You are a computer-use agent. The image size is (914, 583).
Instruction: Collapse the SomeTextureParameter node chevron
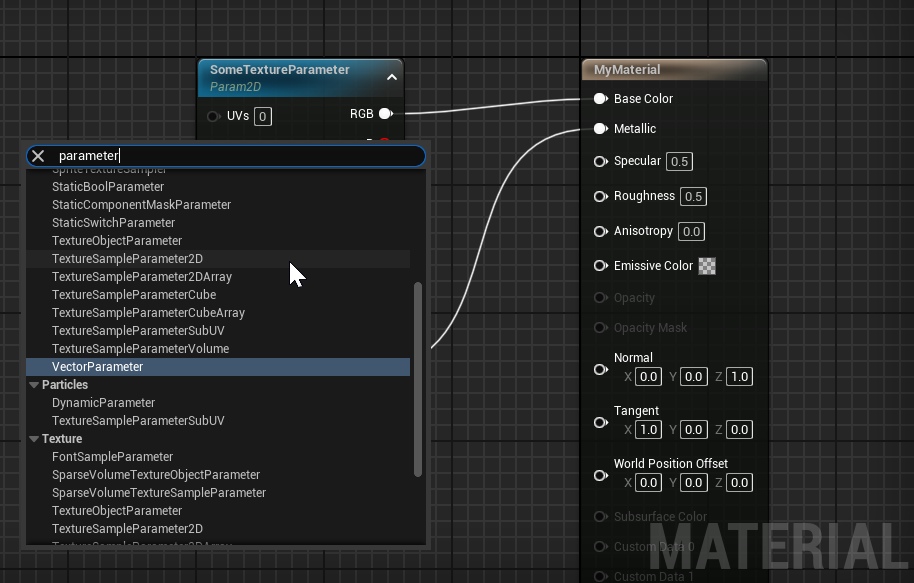392,77
